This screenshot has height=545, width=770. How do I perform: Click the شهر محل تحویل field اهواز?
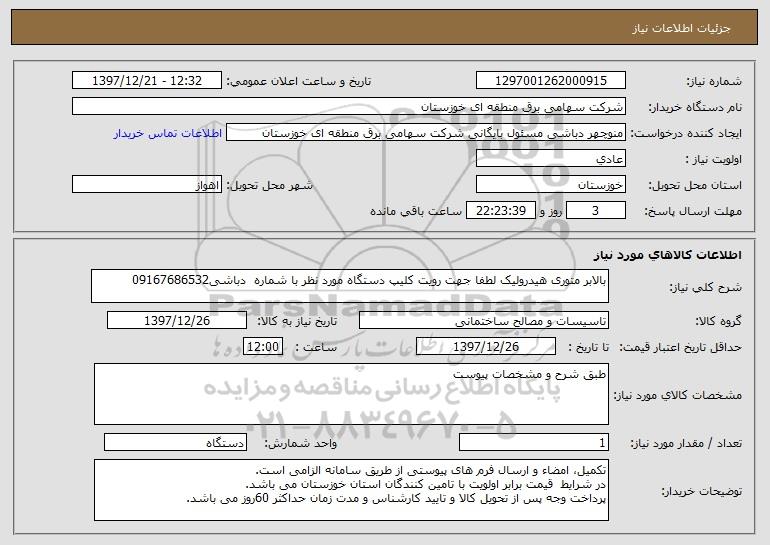[147, 185]
